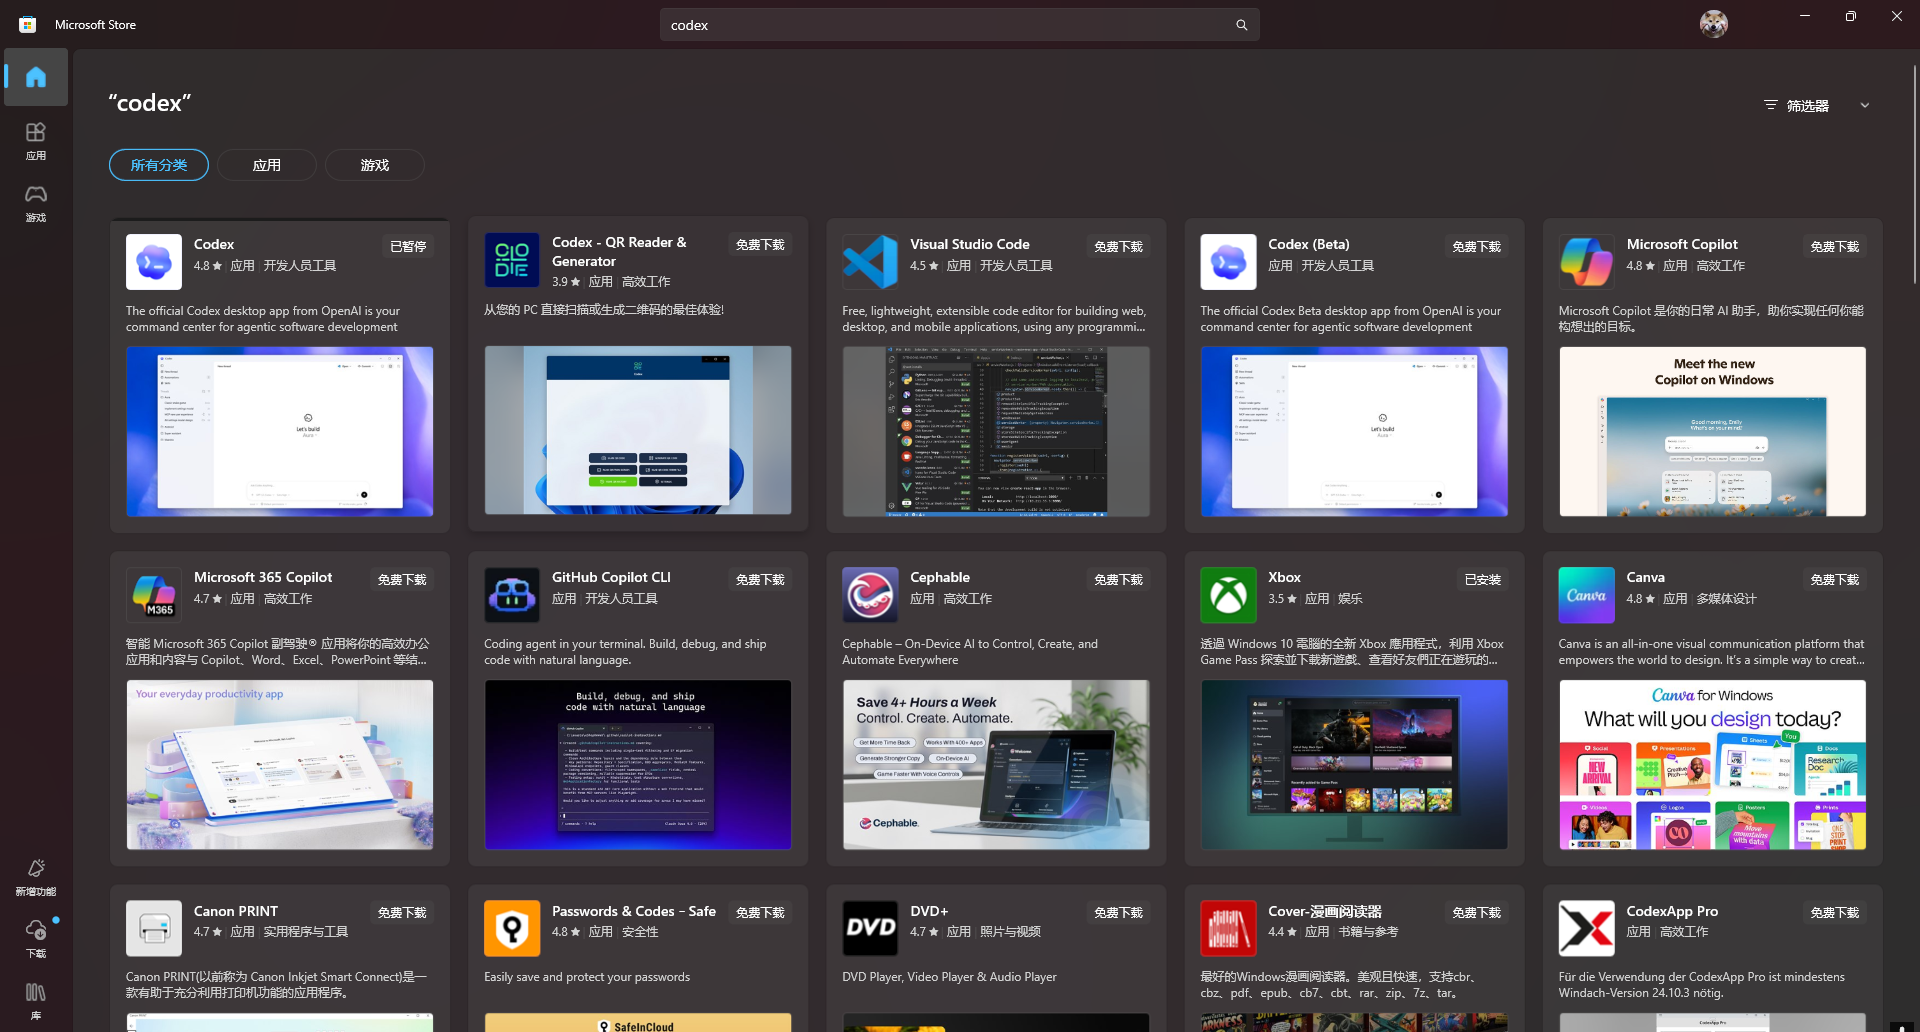Switch to the 应用 filter tab

[267, 165]
